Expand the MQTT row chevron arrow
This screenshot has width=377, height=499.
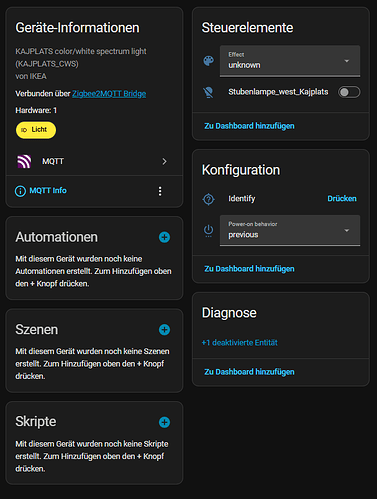[164, 162]
